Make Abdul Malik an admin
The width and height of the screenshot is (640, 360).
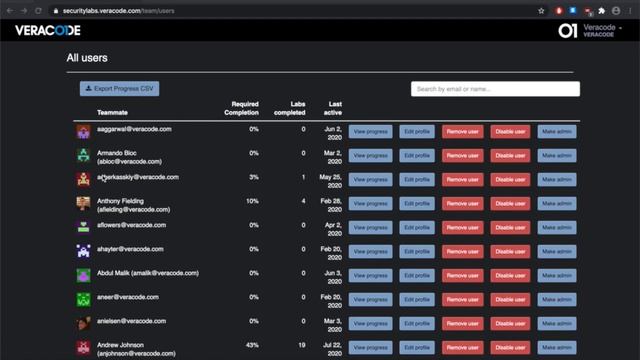tap(557, 276)
